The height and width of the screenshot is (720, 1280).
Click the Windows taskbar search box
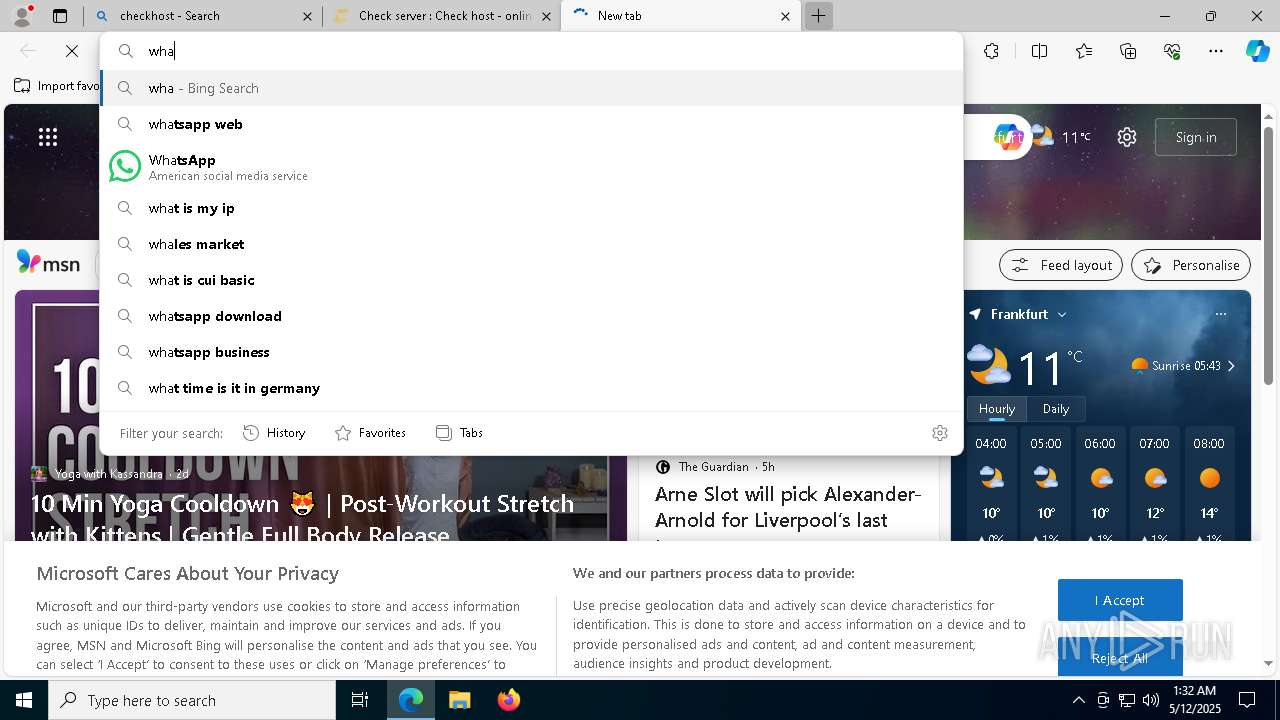[x=192, y=700]
